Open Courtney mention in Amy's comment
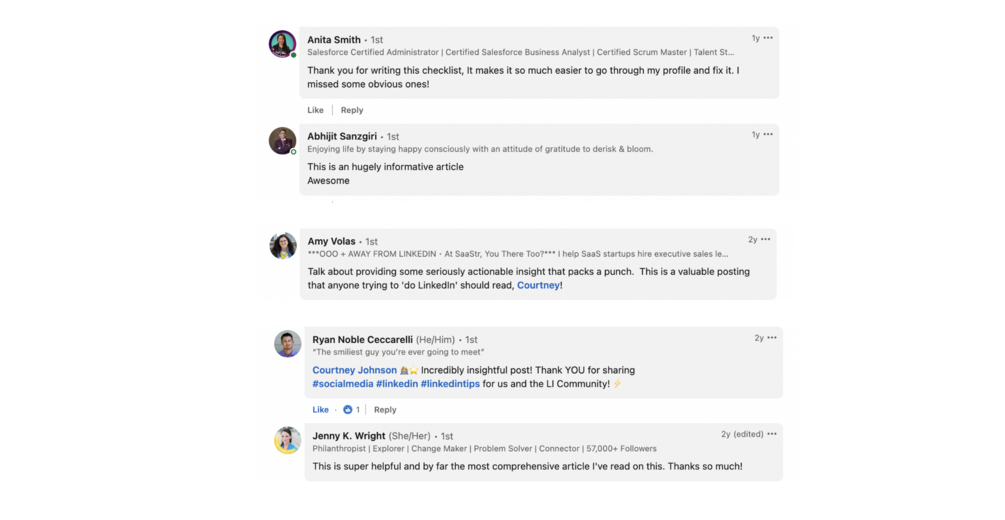The image size is (1005, 520). click(x=538, y=286)
